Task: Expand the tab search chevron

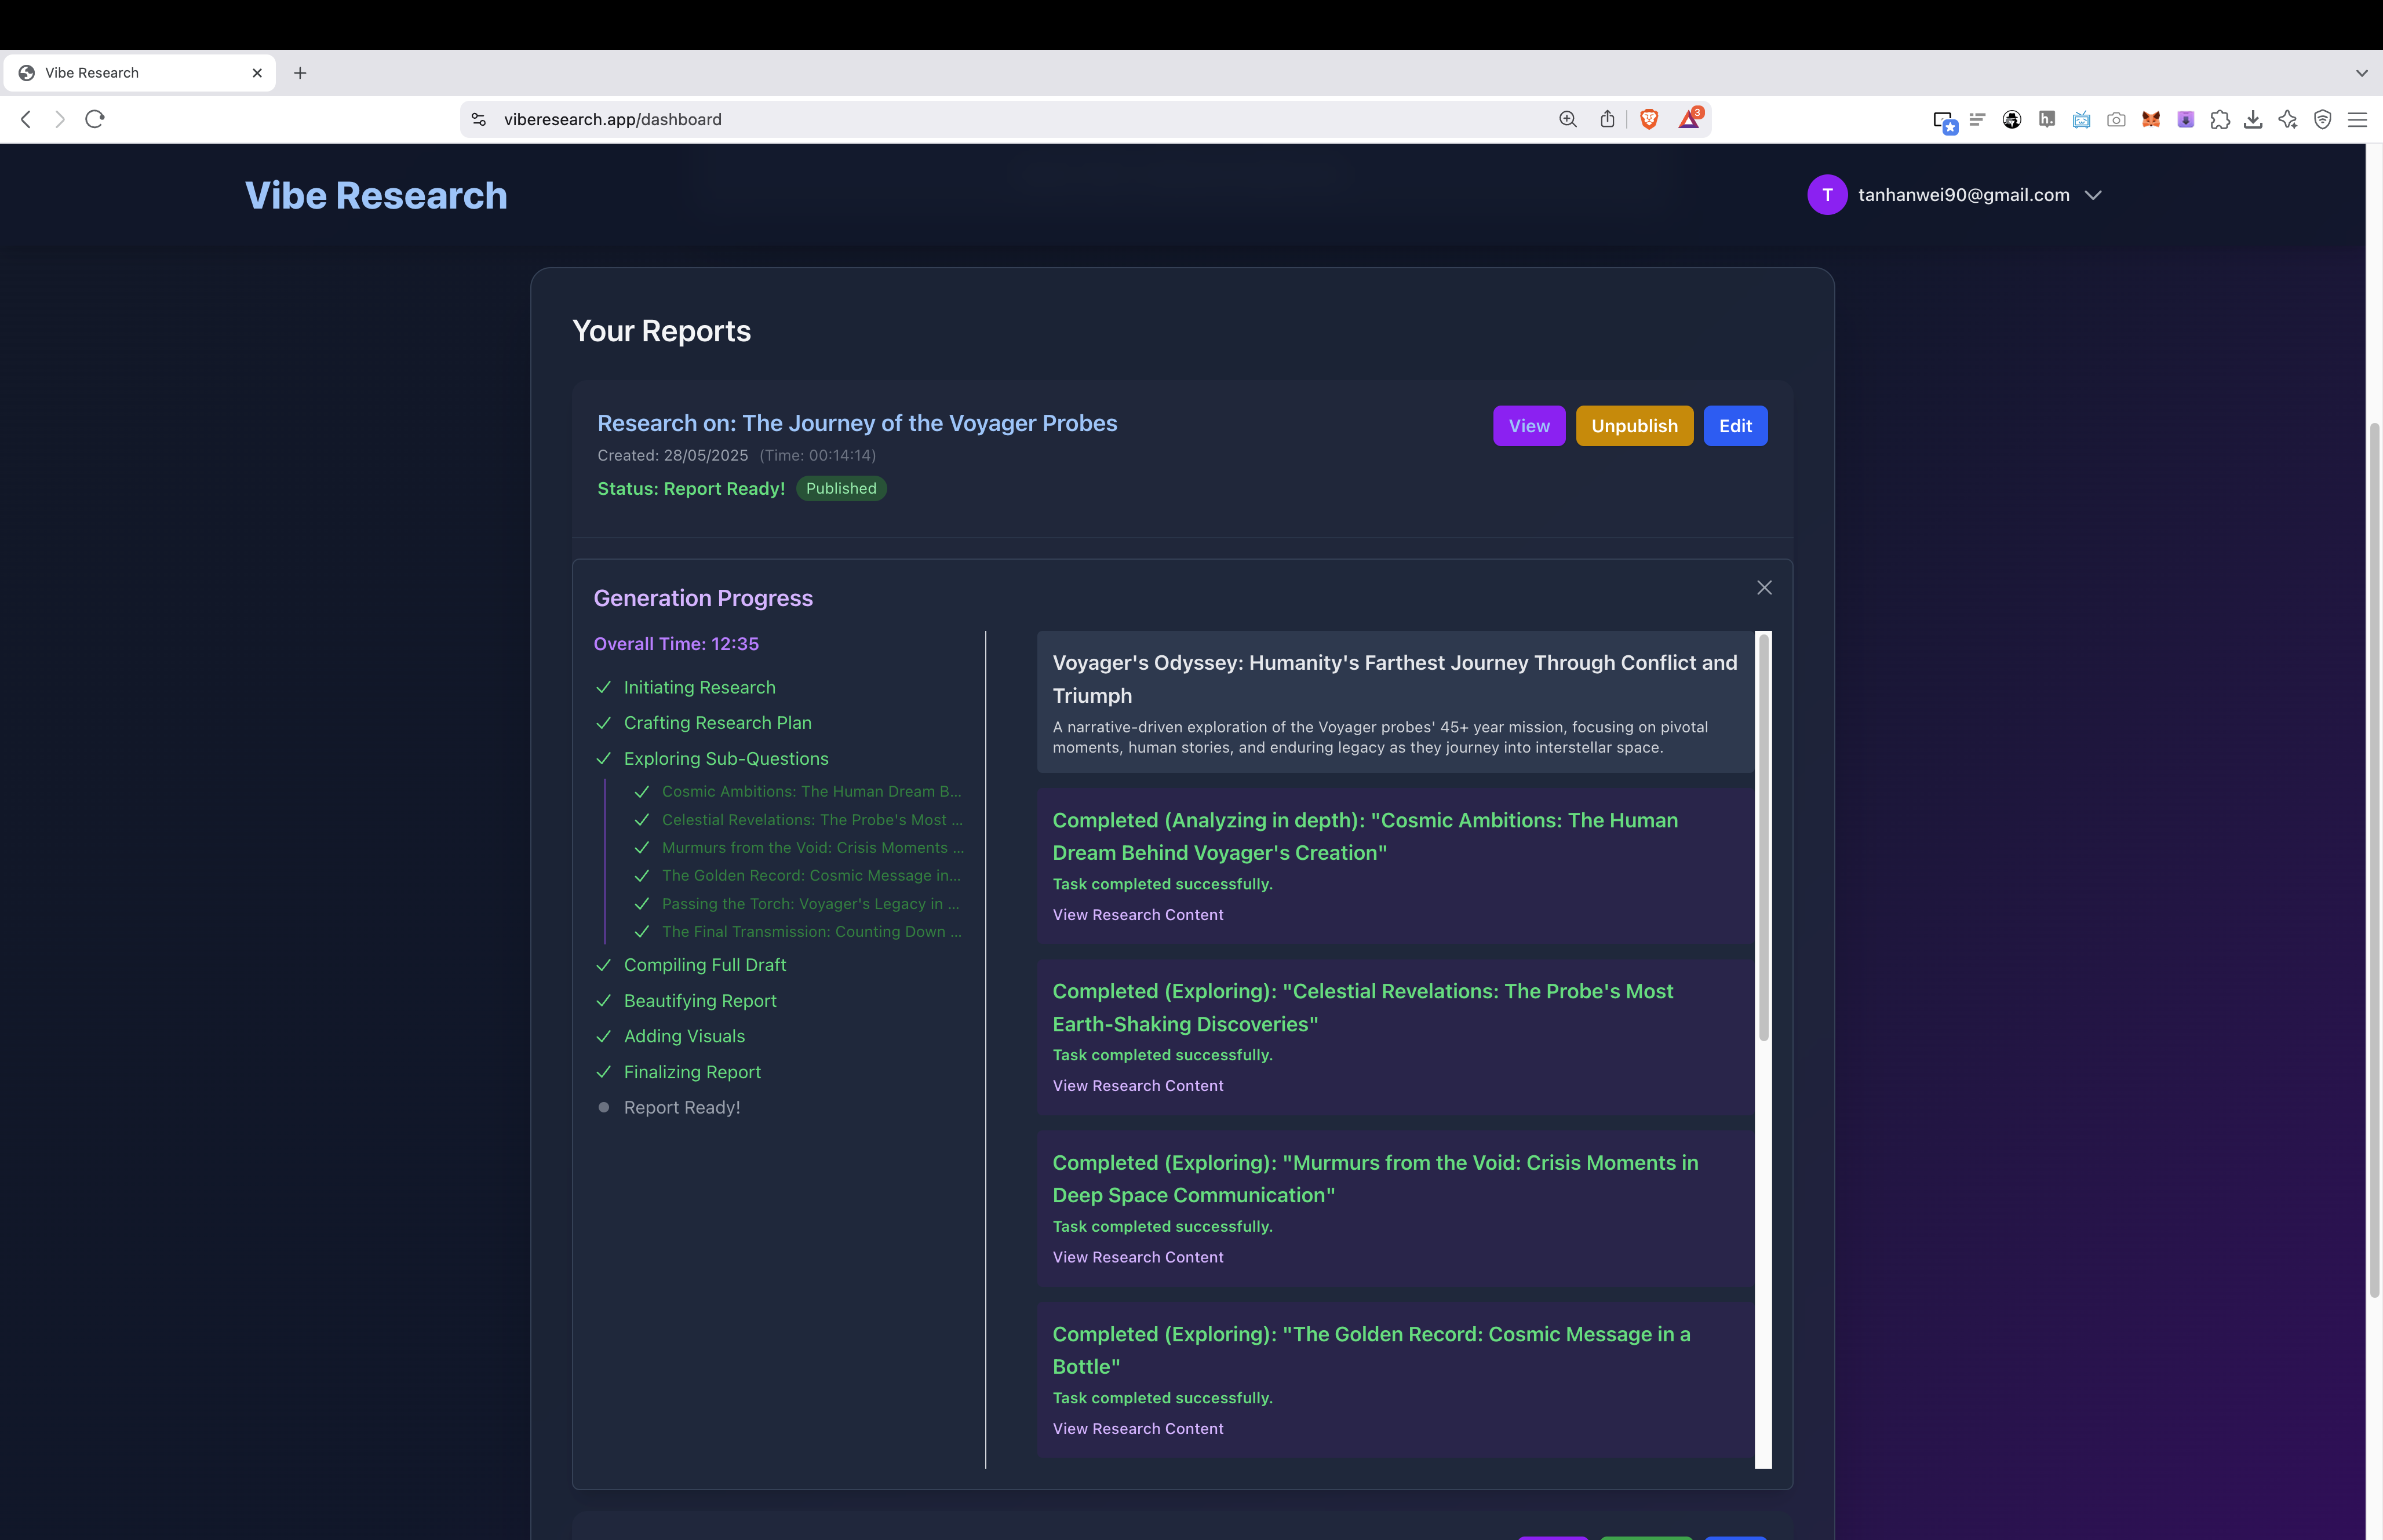Action: click(x=2361, y=73)
